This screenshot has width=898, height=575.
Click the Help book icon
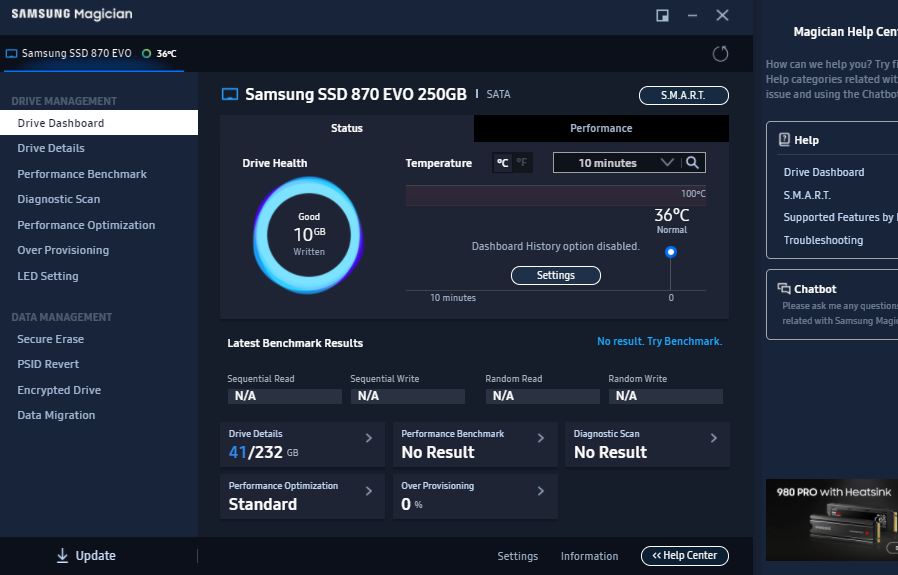[784, 140]
